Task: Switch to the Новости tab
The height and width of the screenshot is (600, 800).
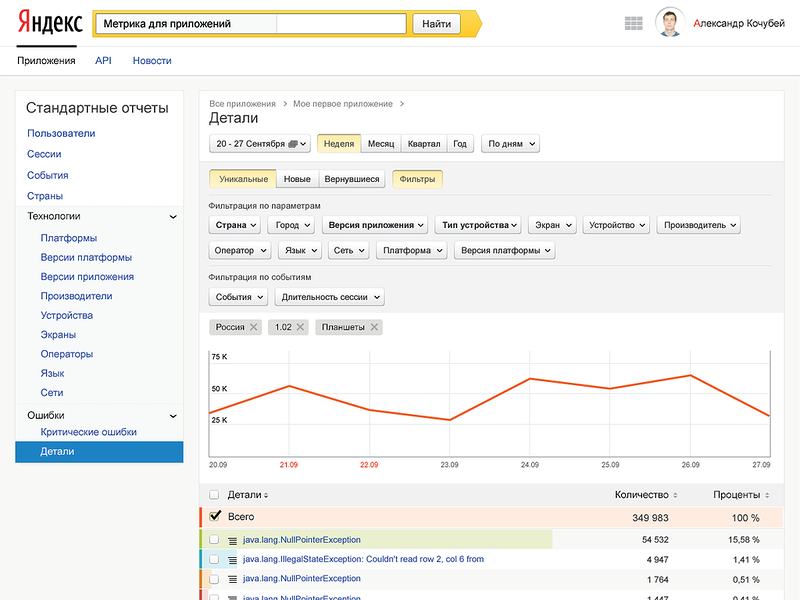Action: coord(152,61)
